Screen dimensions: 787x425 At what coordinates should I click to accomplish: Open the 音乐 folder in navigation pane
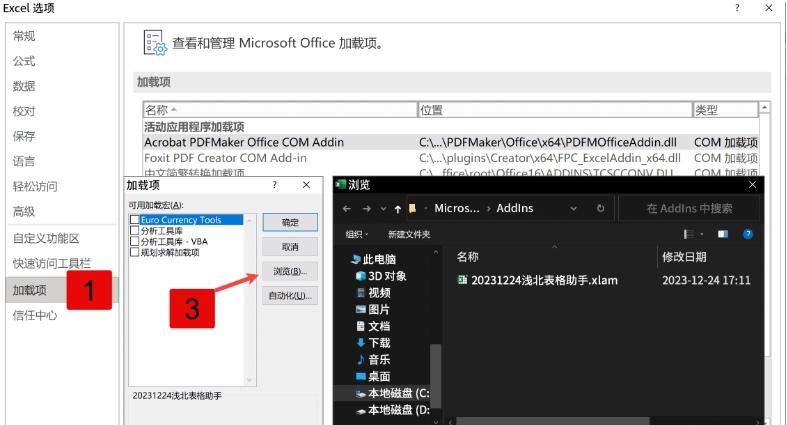pyautogui.click(x=373, y=360)
